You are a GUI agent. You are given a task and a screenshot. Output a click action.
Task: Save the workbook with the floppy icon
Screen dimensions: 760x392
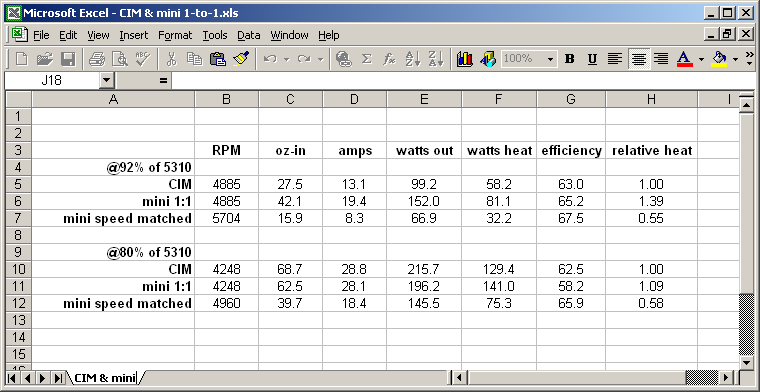68,59
